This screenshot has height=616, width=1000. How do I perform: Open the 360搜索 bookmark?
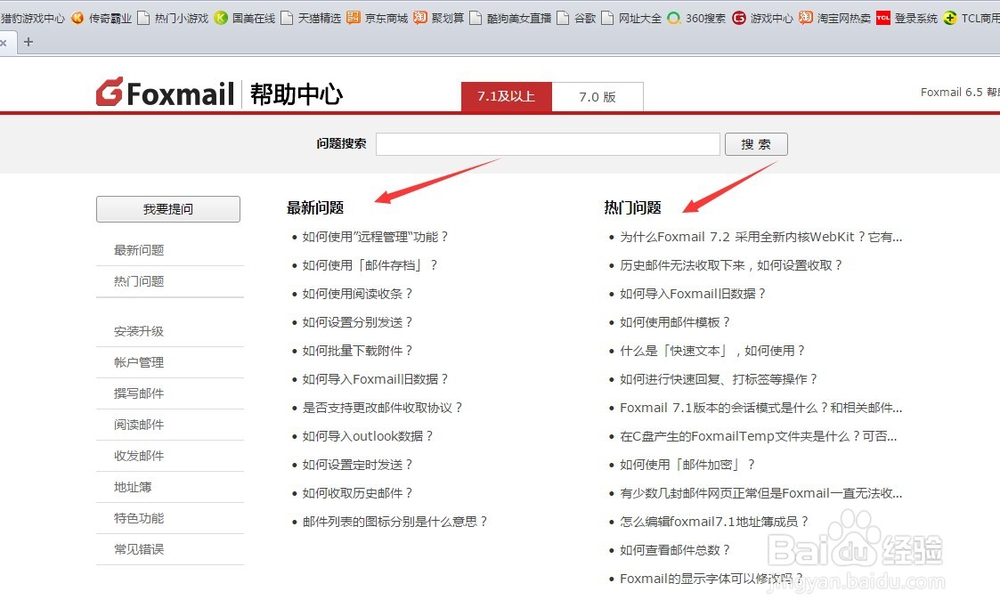tap(696, 18)
